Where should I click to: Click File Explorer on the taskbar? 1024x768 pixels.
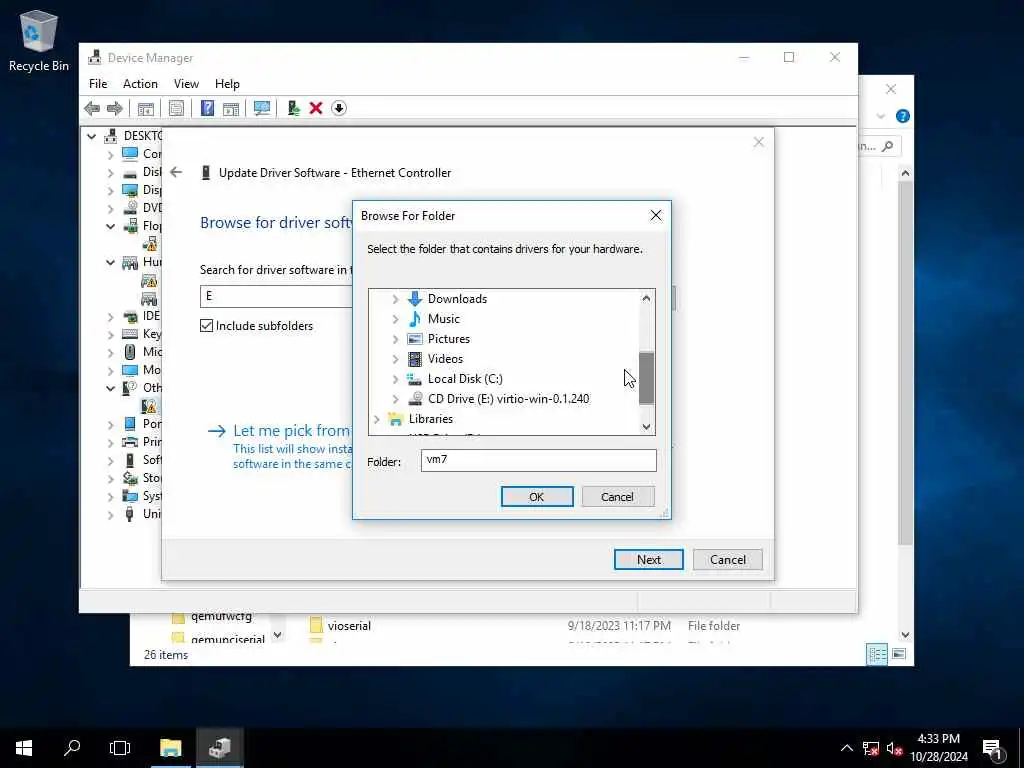(x=170, y=748)
